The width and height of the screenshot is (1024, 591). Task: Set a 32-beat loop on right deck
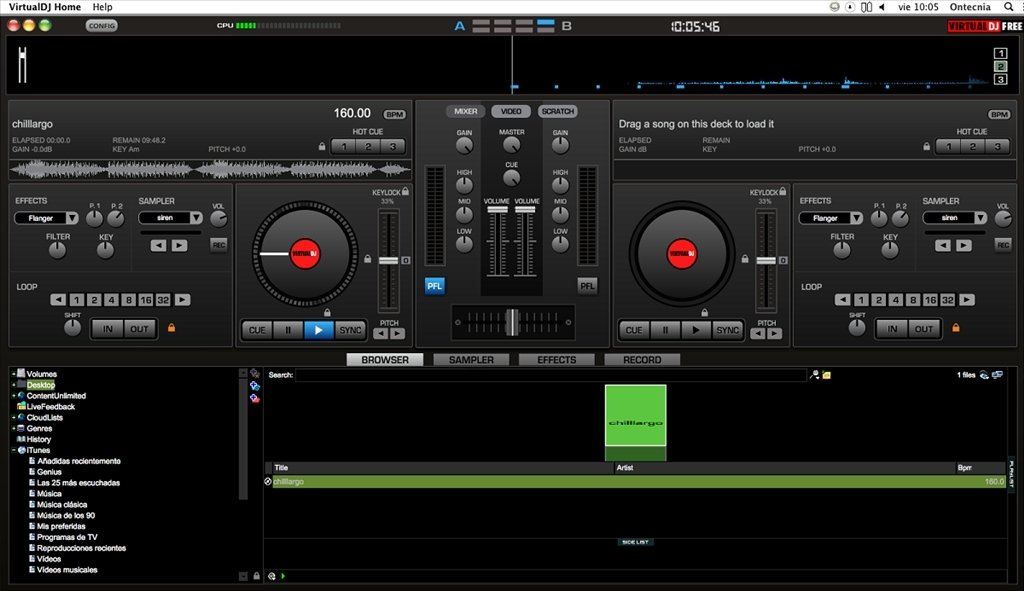pos(948,300)
